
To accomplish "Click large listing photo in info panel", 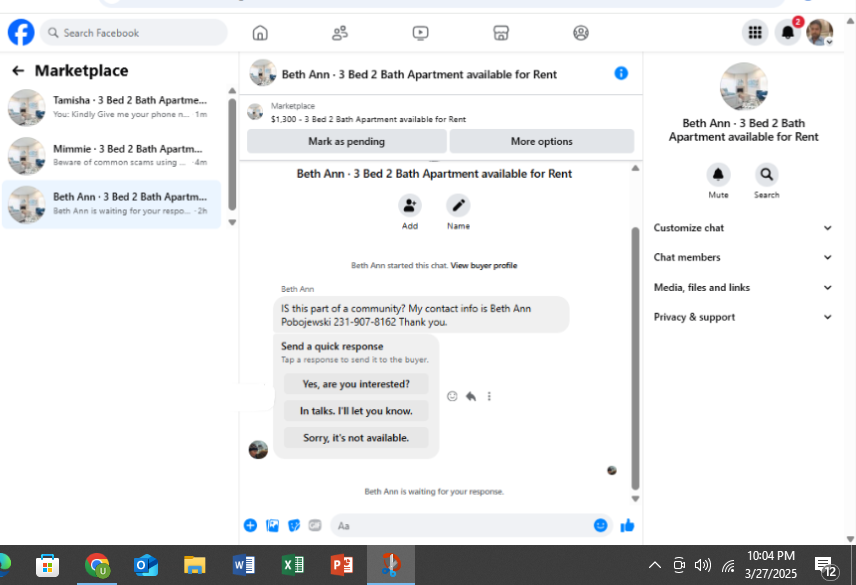I will 743,86.
